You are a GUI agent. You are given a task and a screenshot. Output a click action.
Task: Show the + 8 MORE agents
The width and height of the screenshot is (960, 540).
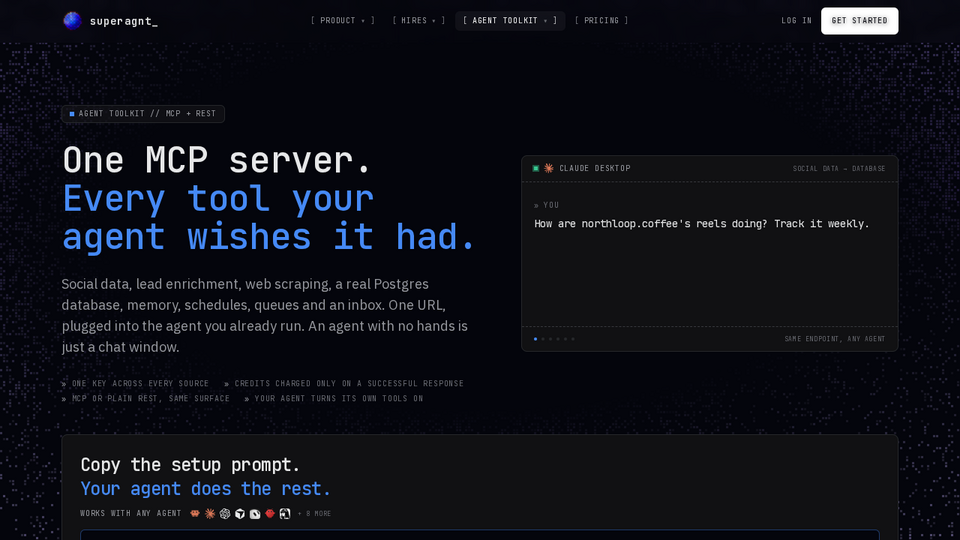coord(314,514)
